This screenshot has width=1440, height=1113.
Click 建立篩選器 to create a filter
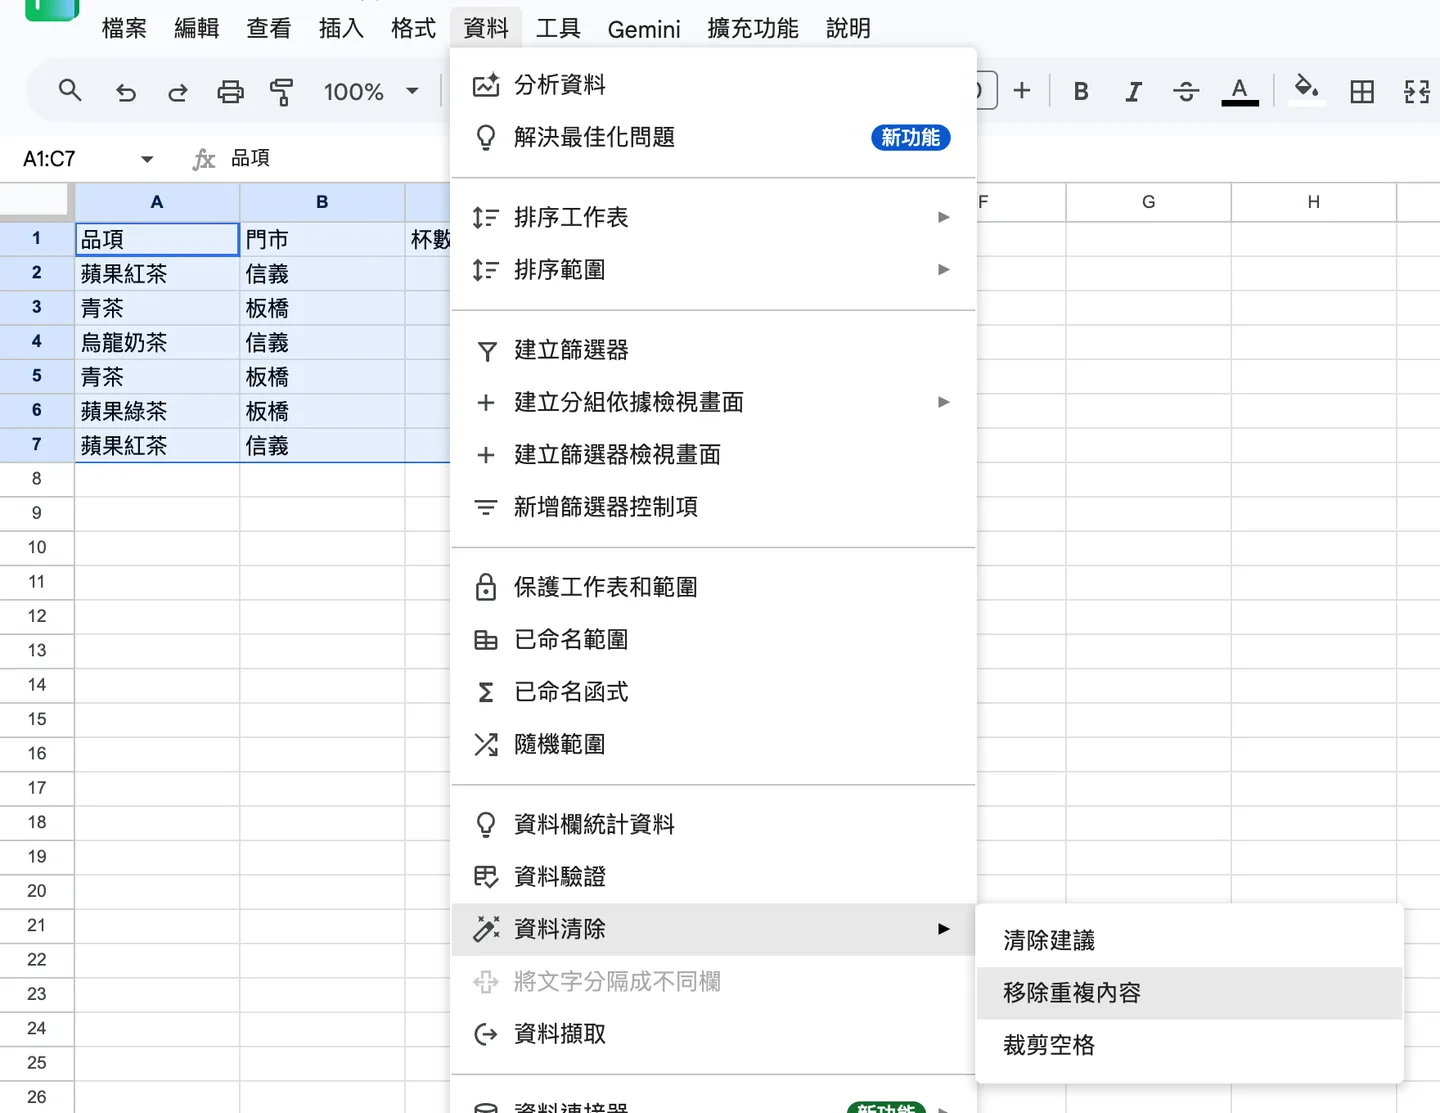713,350
